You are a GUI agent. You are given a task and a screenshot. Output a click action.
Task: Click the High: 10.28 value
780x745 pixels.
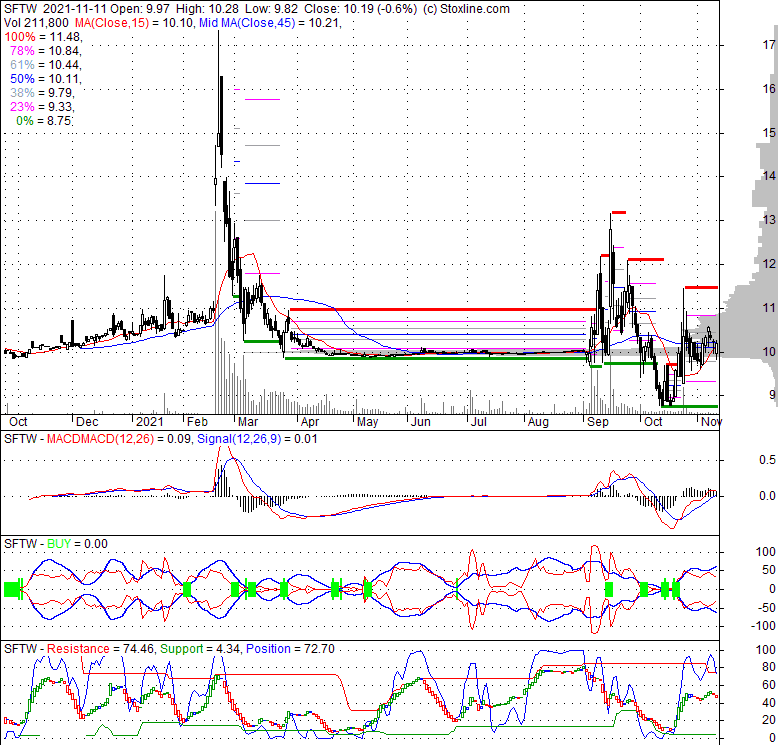pyautogui.click(x=206, y=9)
